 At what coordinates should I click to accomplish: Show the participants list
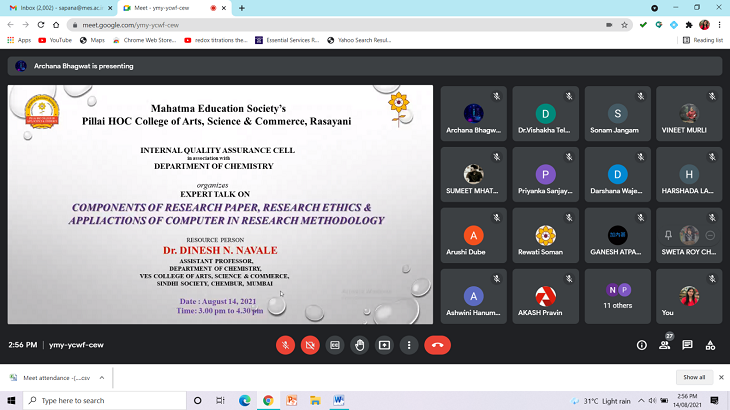664,345
